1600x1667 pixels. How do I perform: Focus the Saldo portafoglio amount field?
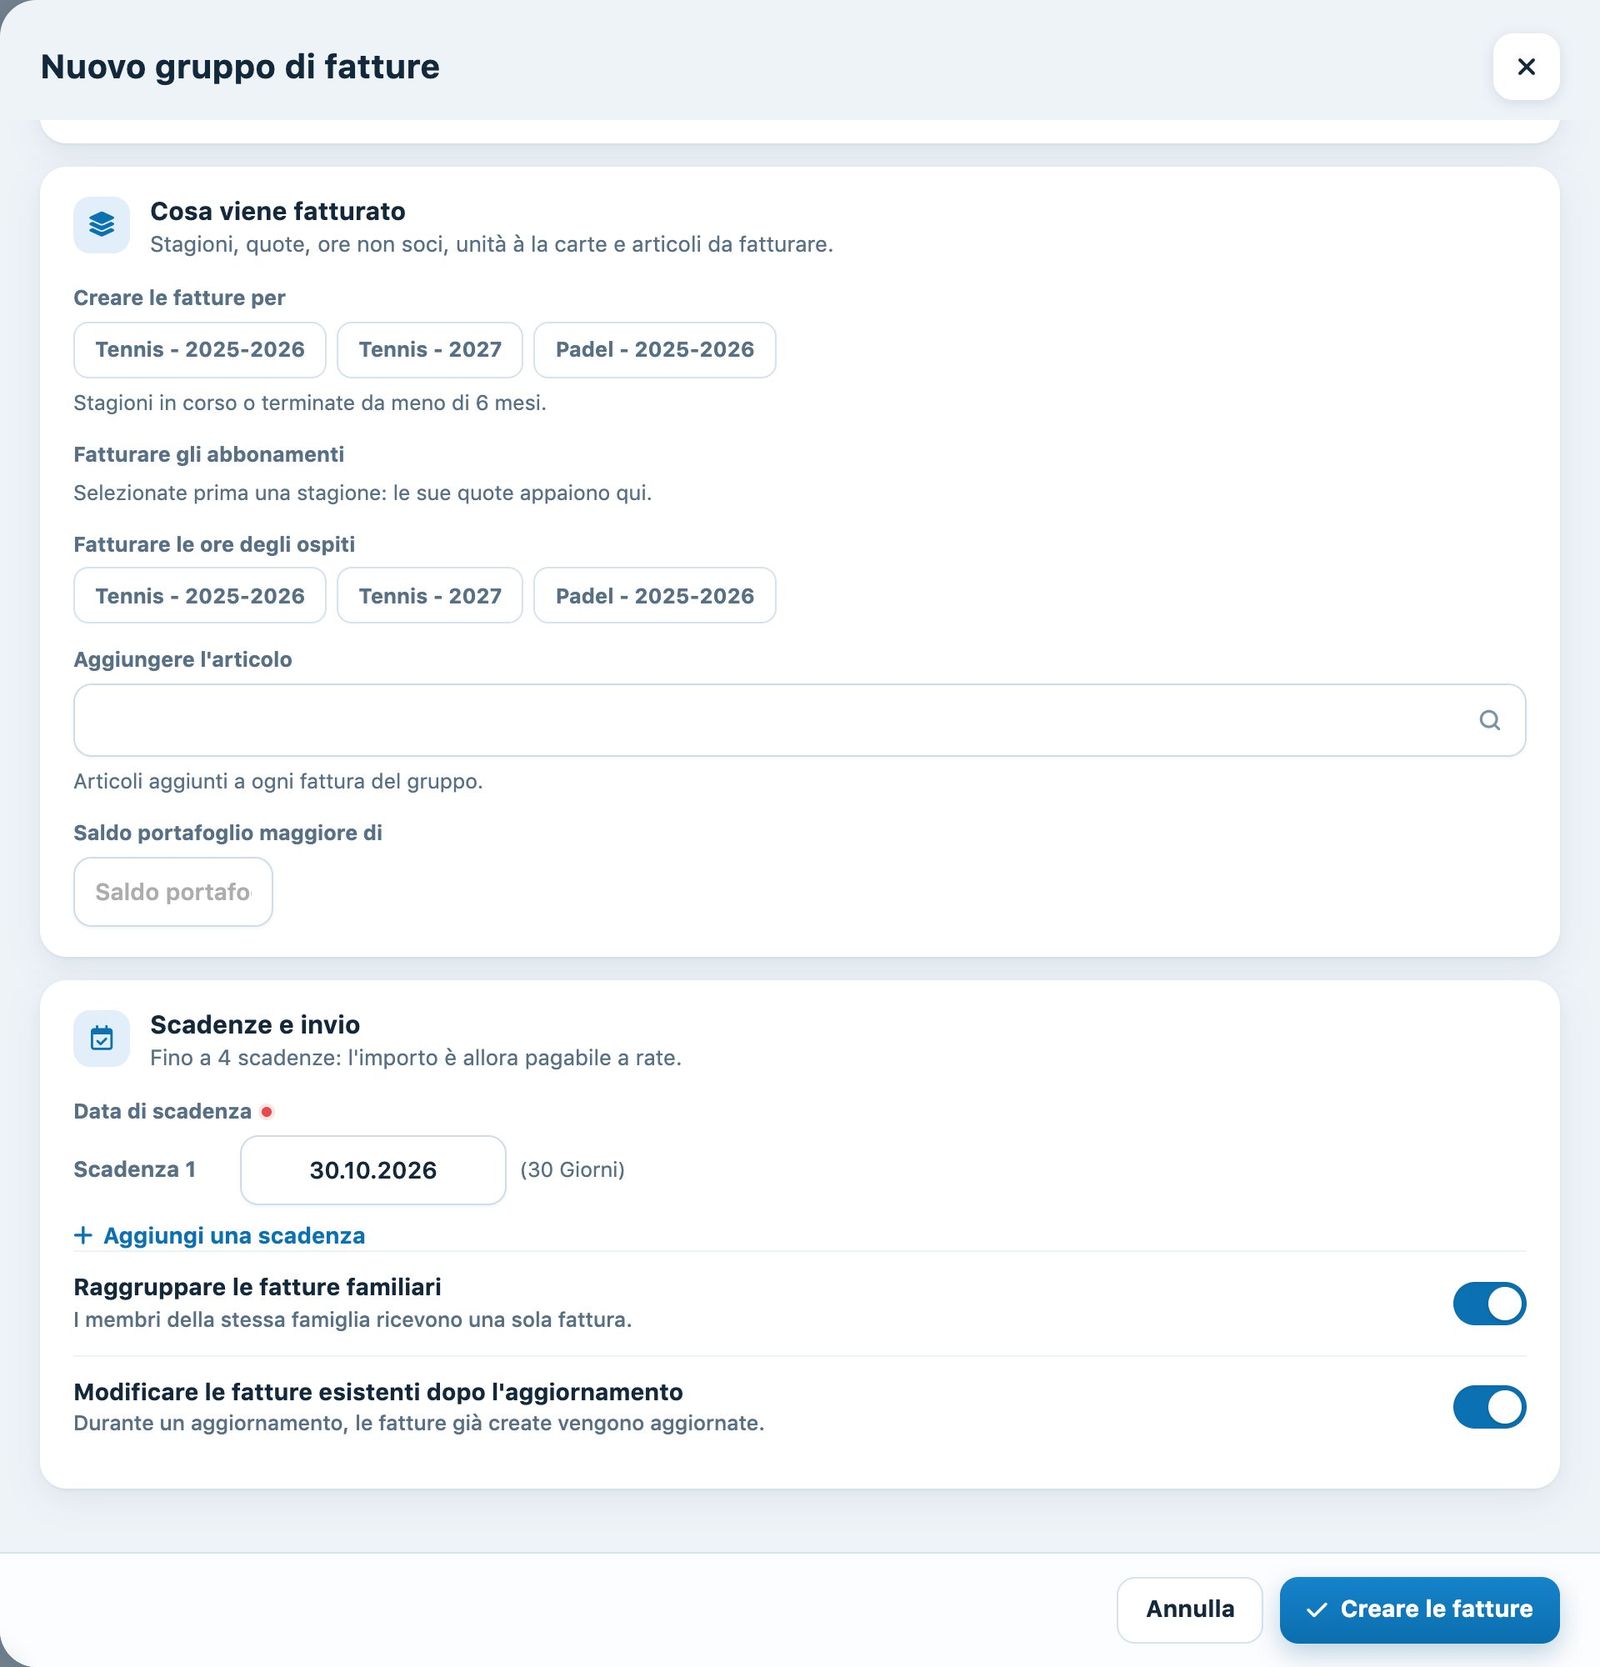[173, 892]
